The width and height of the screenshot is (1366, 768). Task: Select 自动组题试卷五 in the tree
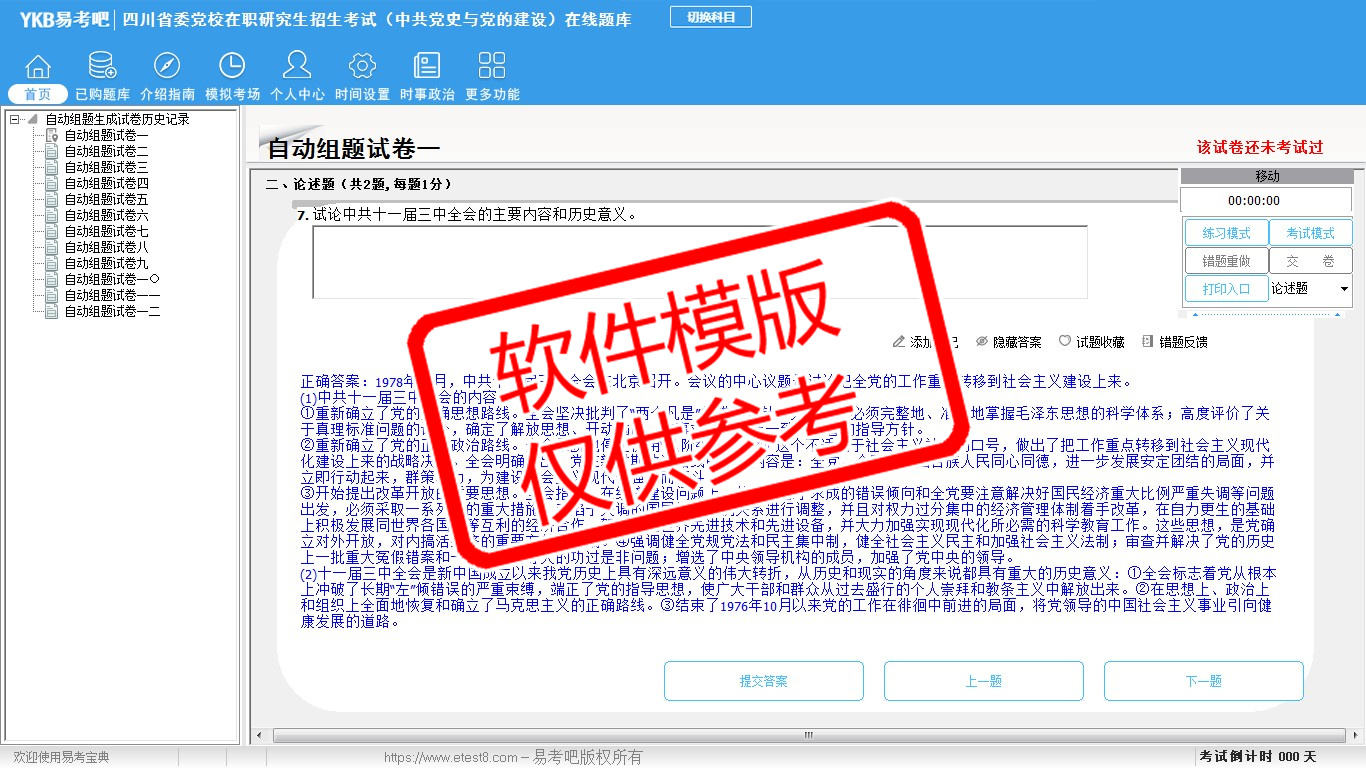coord(106,199)
